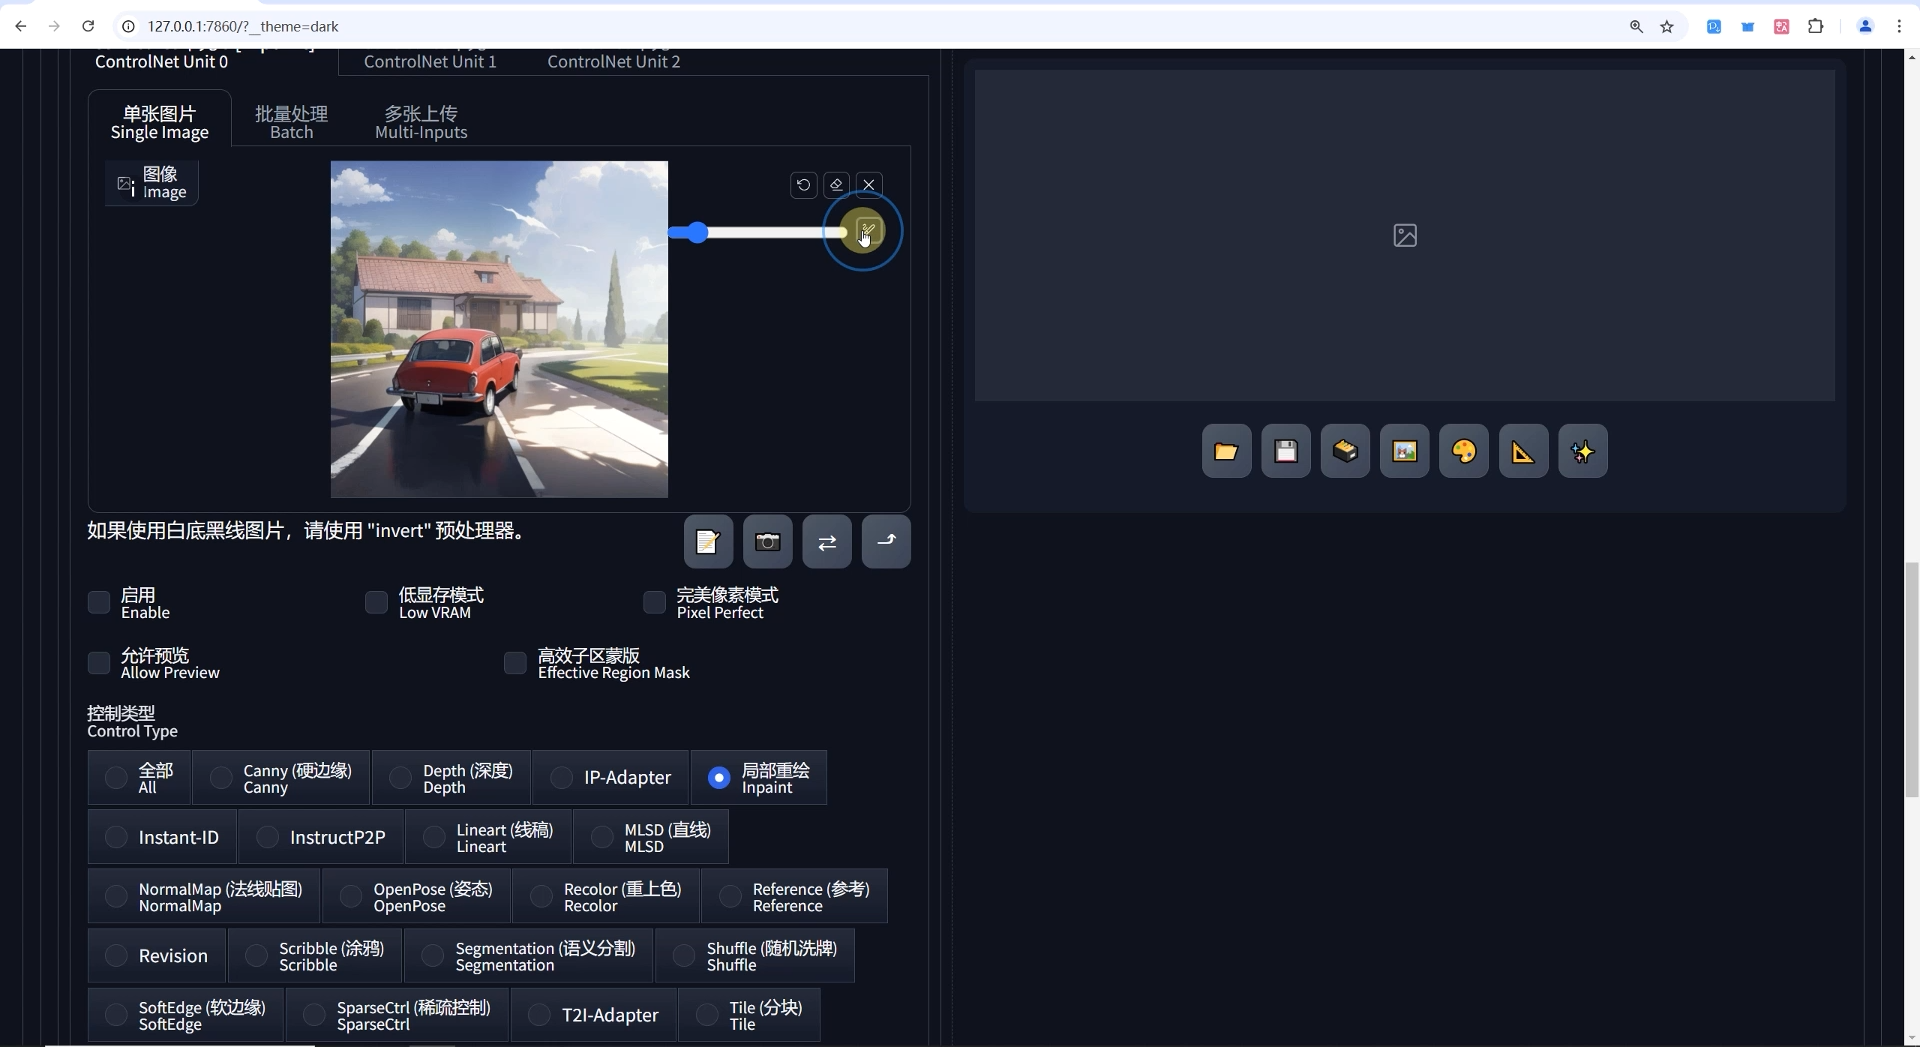Image resolution: width=1920 pixels, height=1047 pixels.
Task: Select the Batch tab
Action: click(x=291, y=122)
